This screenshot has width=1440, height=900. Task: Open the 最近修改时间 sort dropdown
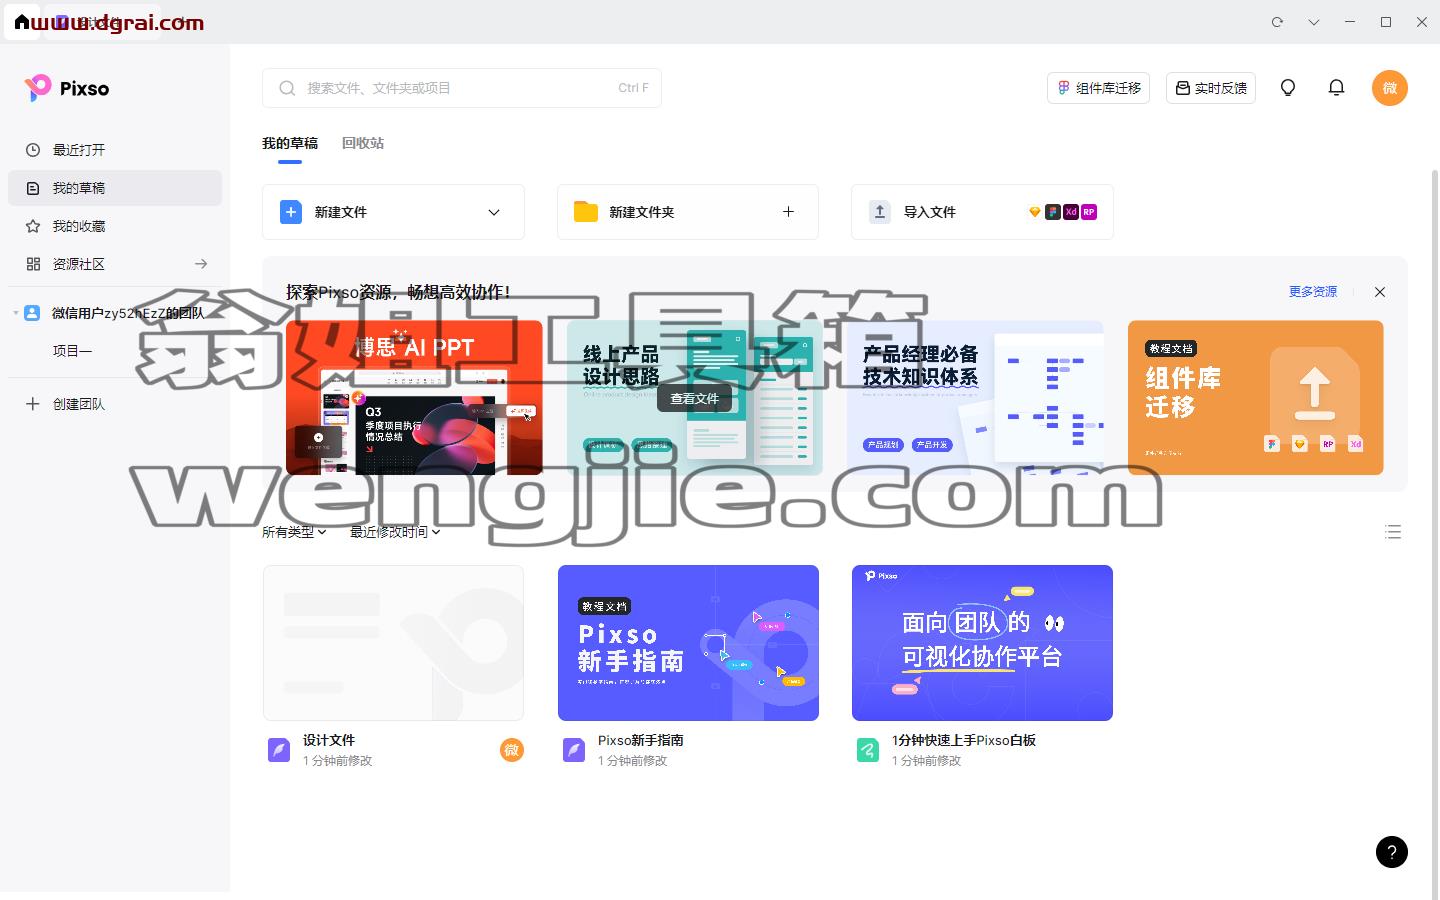point(395,532)
